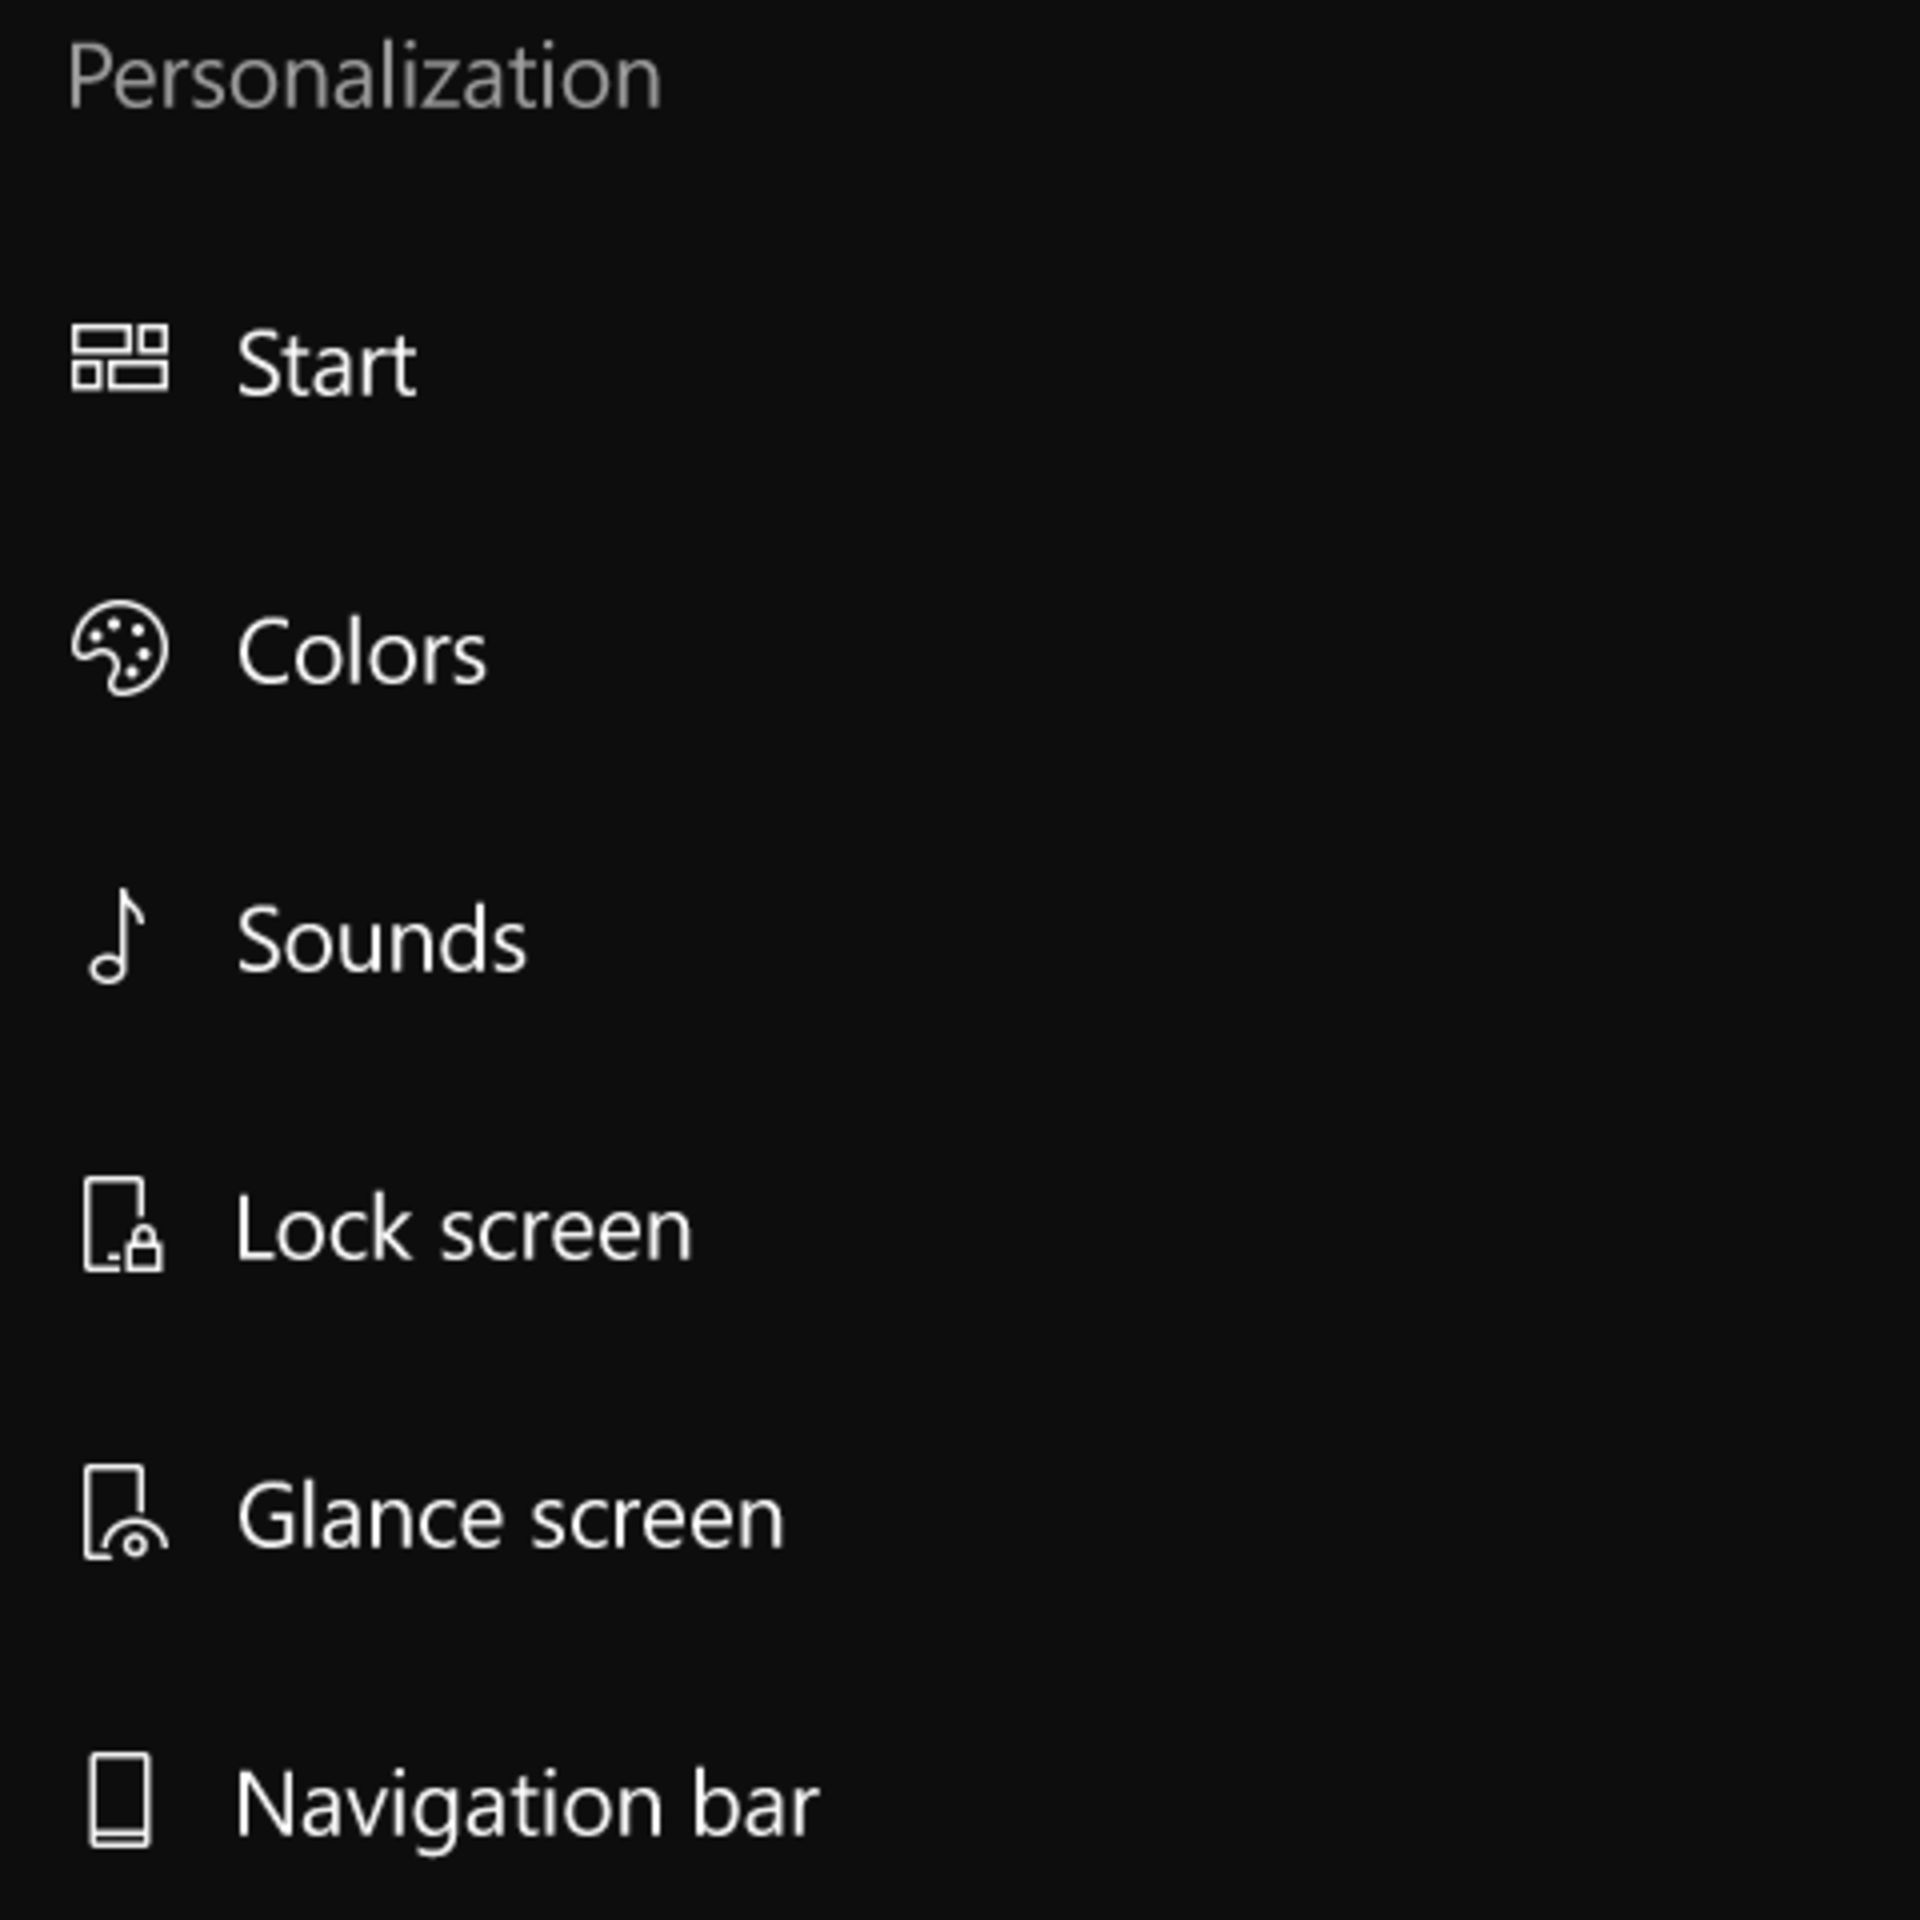Click the Navigation bar phone icon
The width and height of the screenshot is (1920, 1920).
[120, 1800]
